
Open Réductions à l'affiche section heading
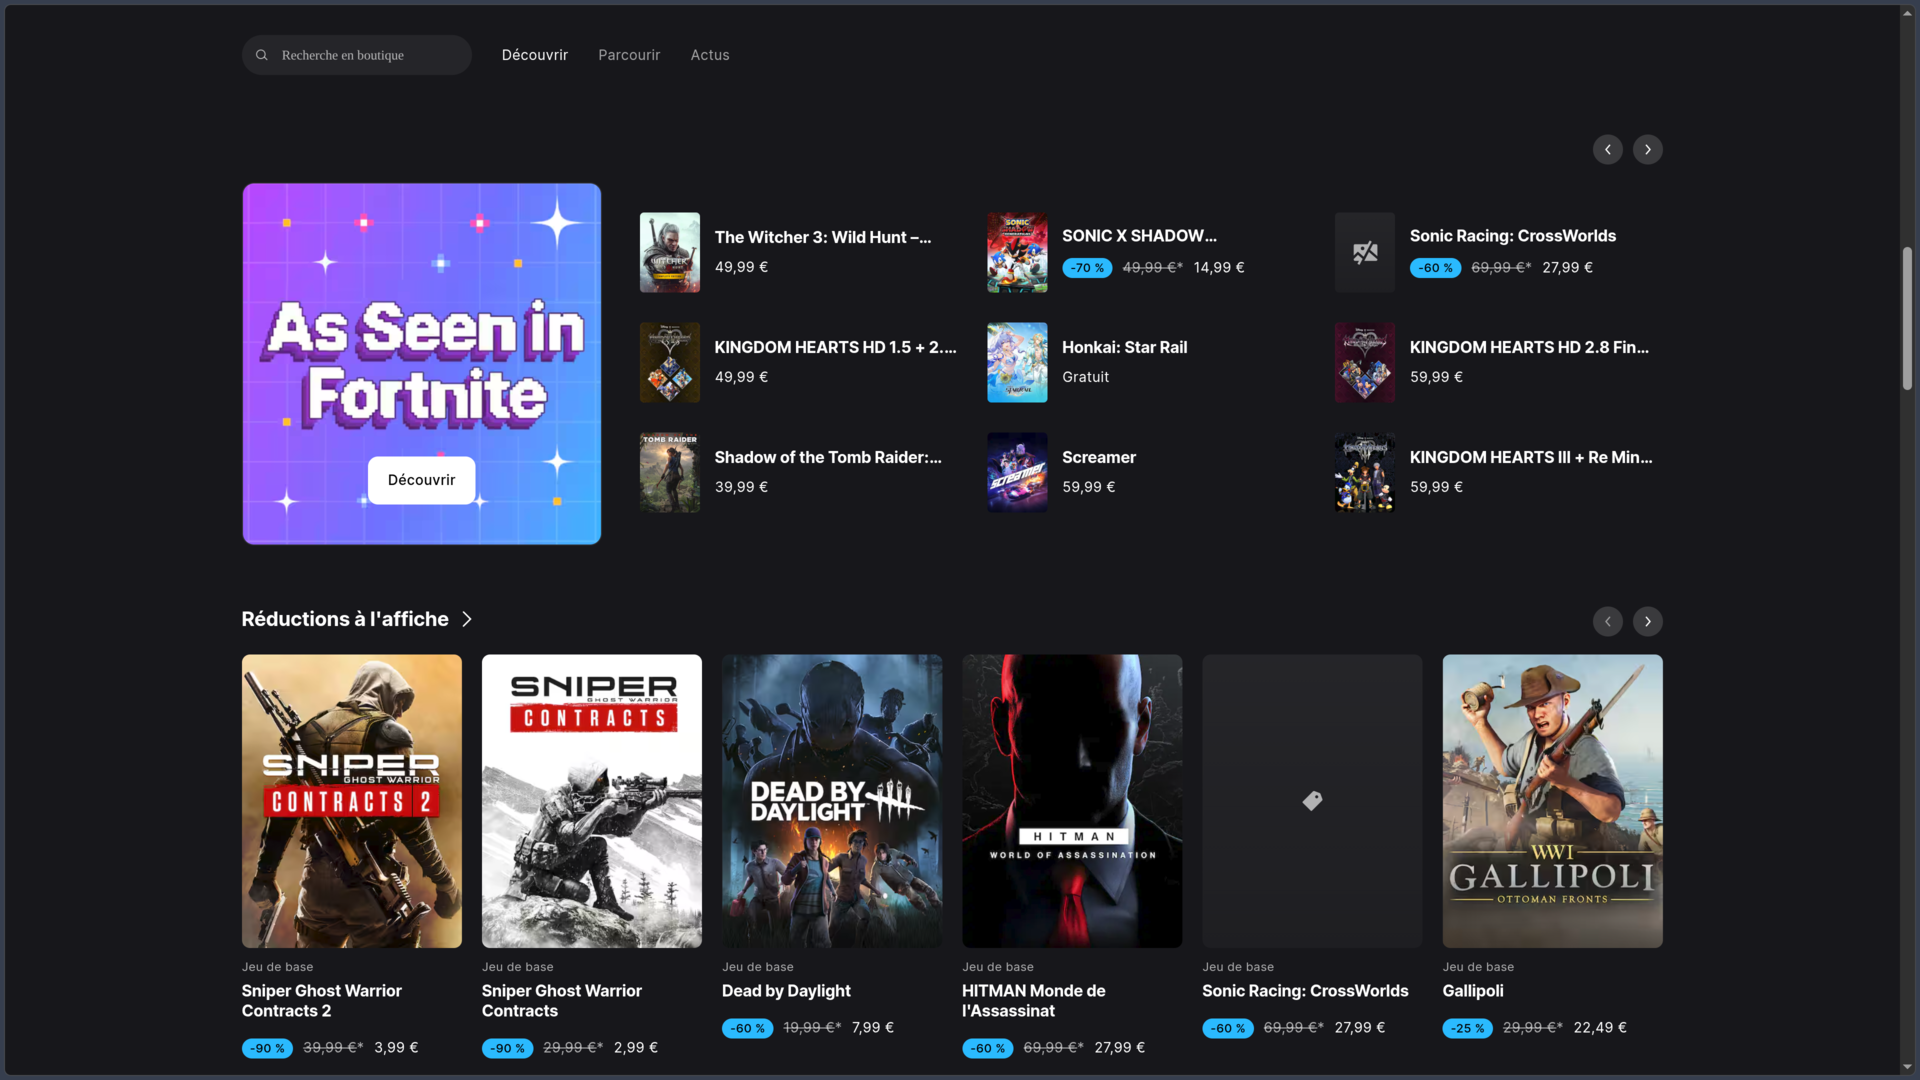345,619
